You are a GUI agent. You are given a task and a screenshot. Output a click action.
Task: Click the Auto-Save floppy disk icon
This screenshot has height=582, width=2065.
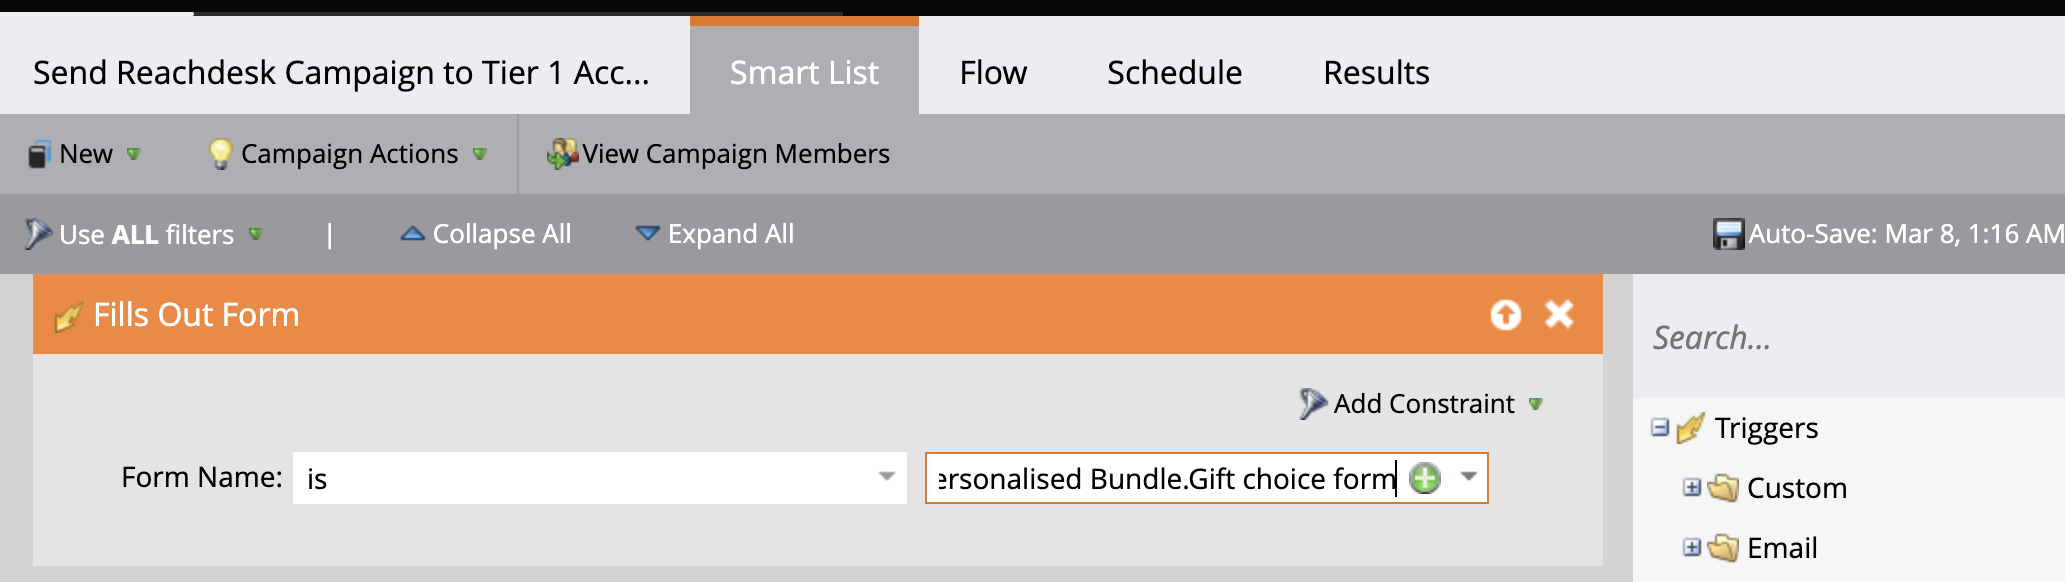[1727, 234]
